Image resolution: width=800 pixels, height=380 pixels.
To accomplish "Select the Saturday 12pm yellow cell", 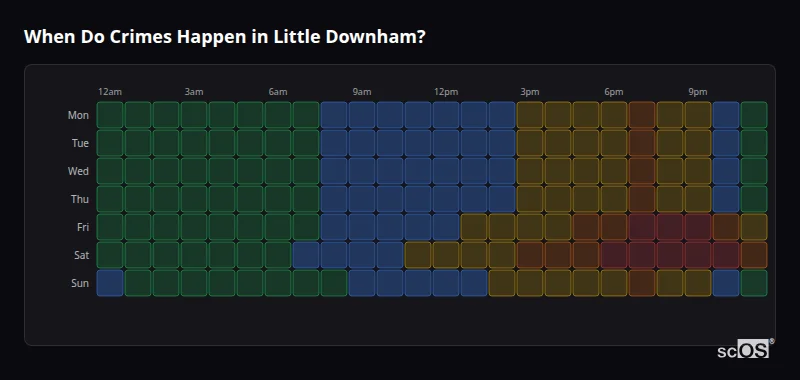I will click(446, 255).
